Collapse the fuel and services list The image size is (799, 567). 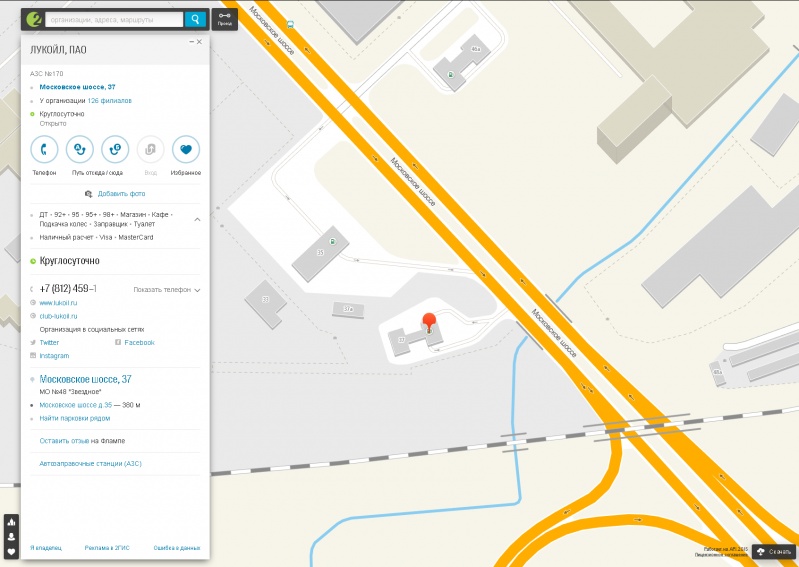pos(197,220)
